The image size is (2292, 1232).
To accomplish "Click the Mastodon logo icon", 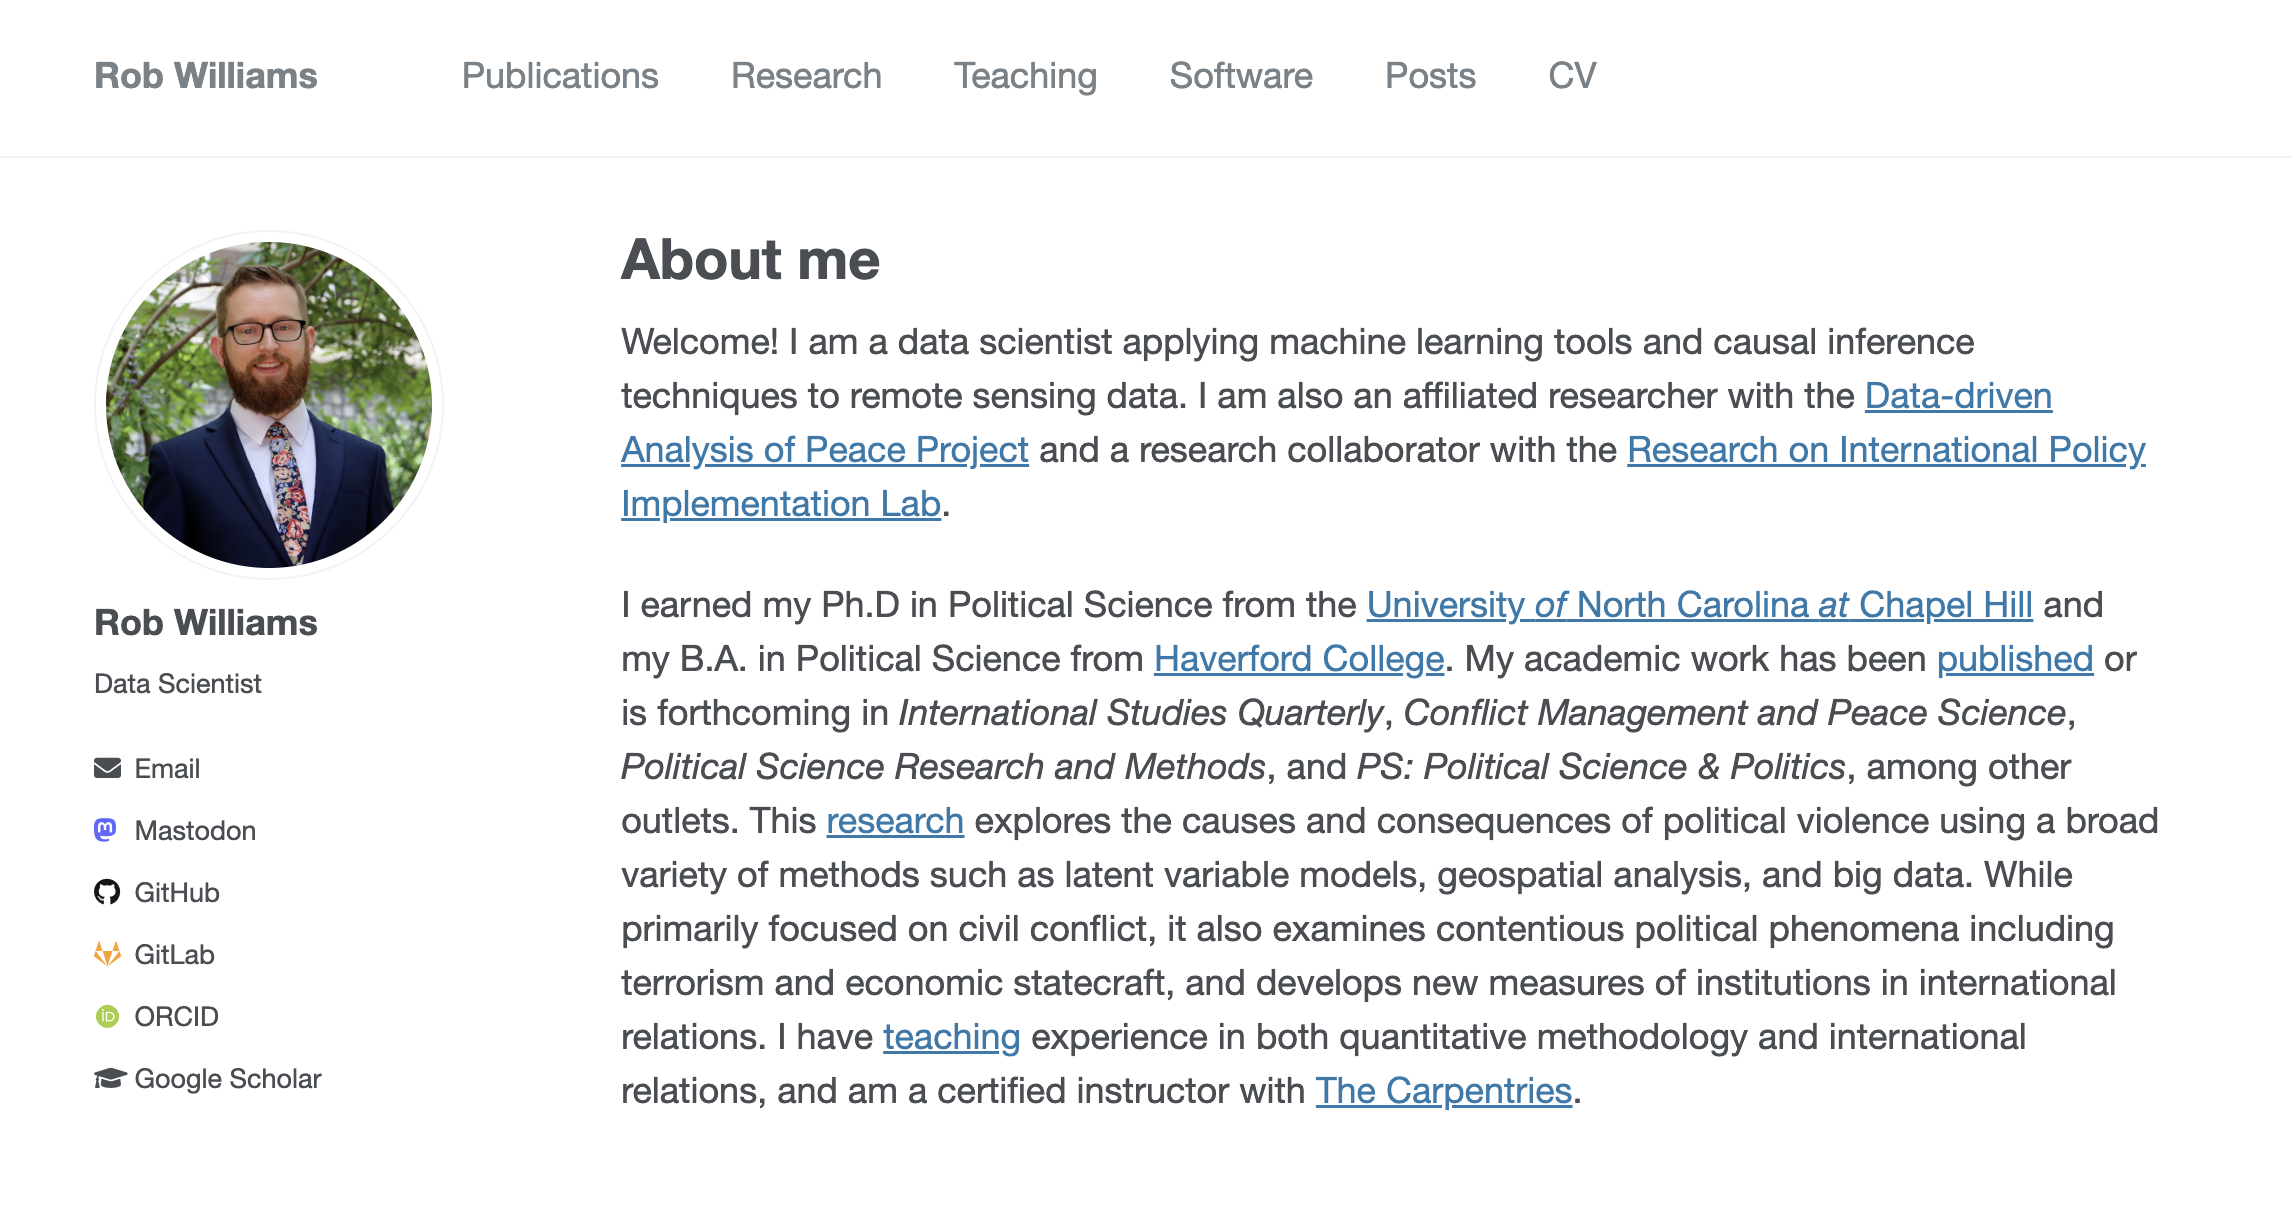I will (106, 830).
